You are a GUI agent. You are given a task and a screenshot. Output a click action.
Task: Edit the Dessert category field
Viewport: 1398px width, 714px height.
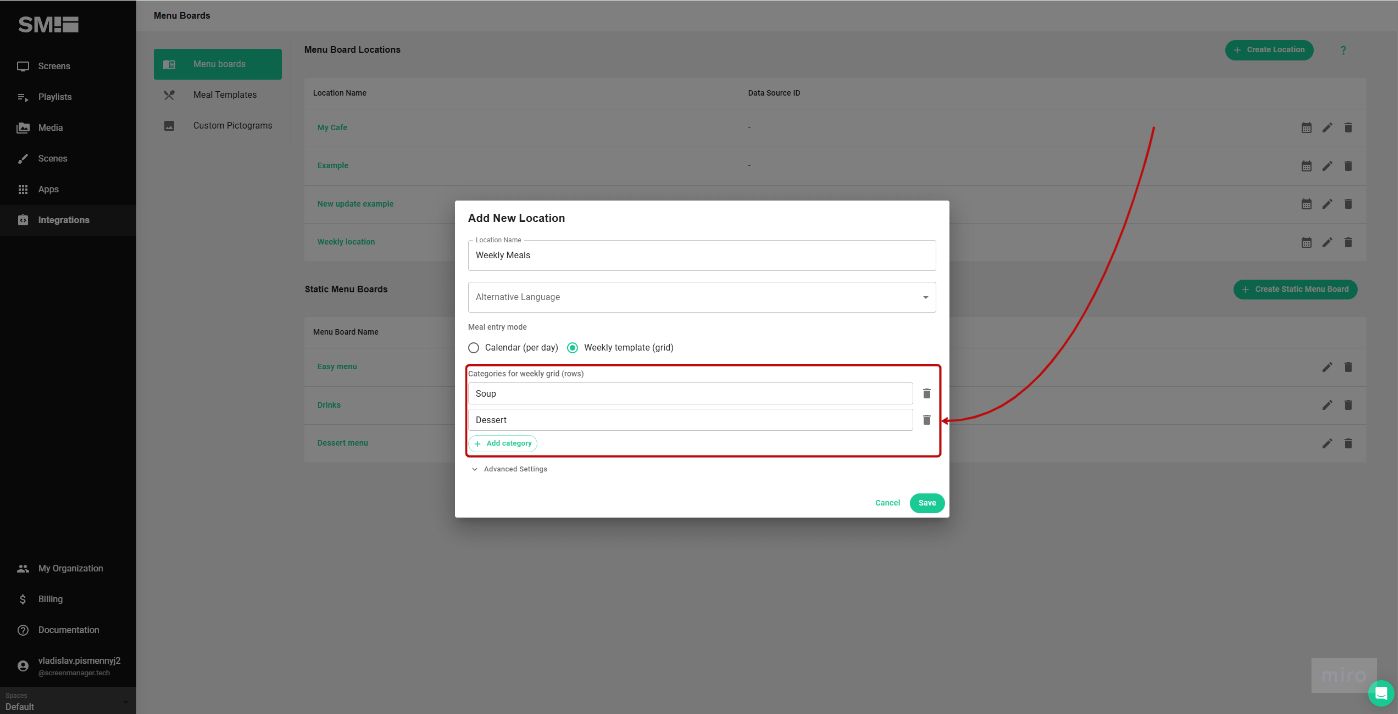691,420
